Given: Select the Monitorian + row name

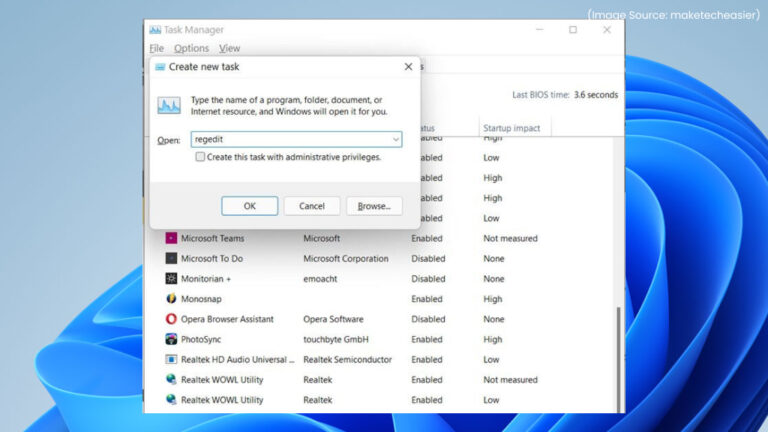Looking at the screenshot, I should coord(206,278).
